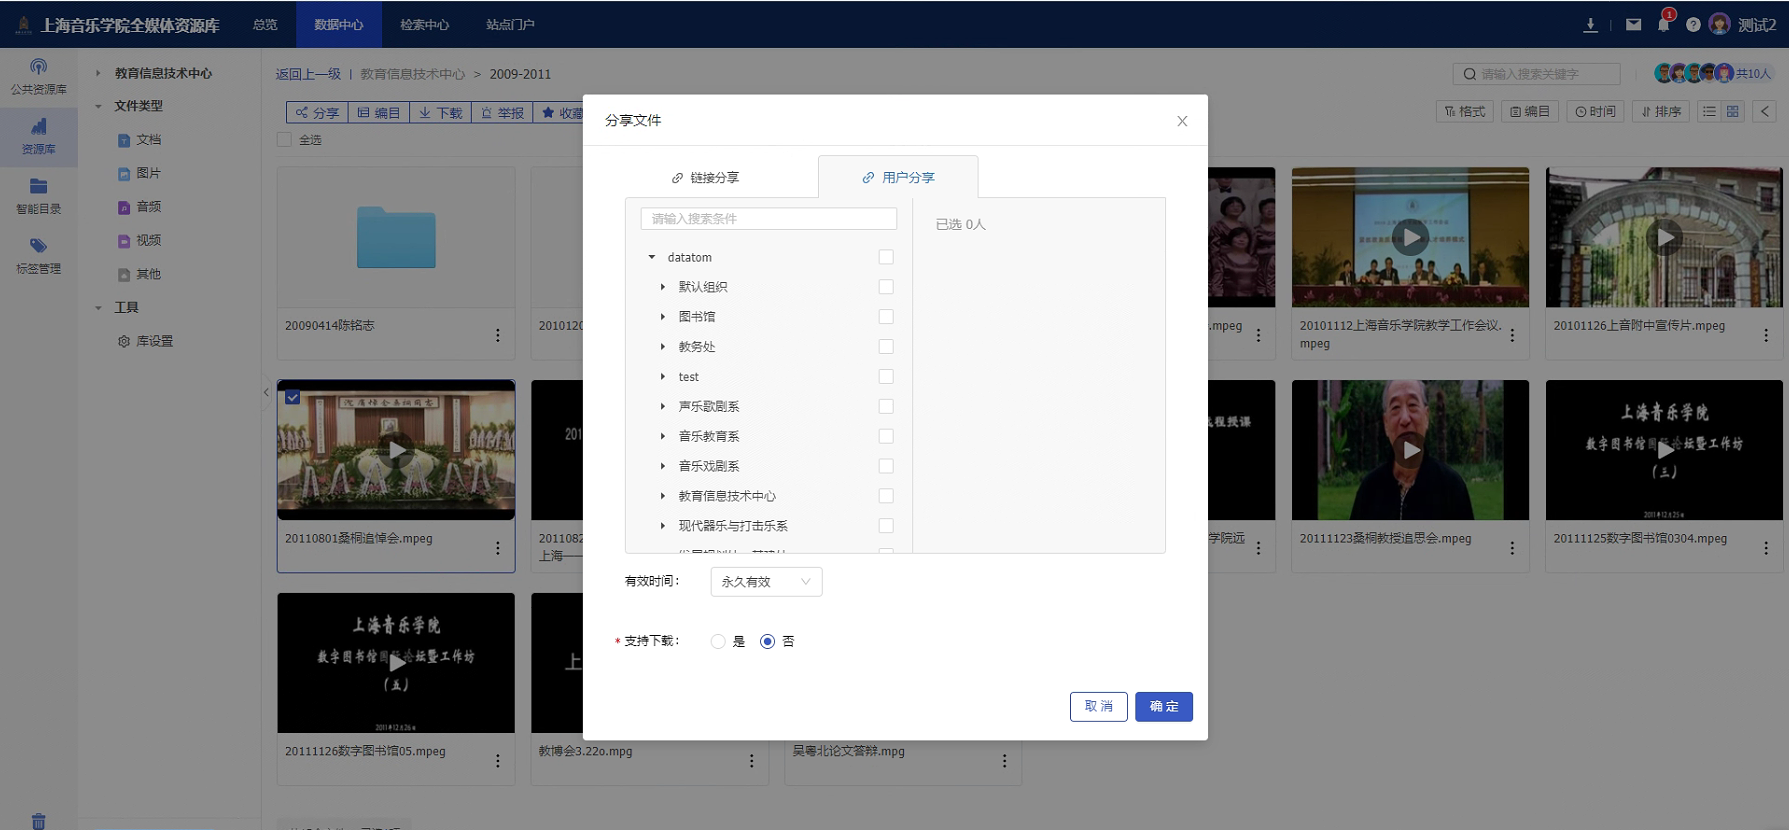Image resolution: width=1789 pixels, height=830 pixels.
Task: Switch to the 链接分享 tab
Action: click(705, 178)
